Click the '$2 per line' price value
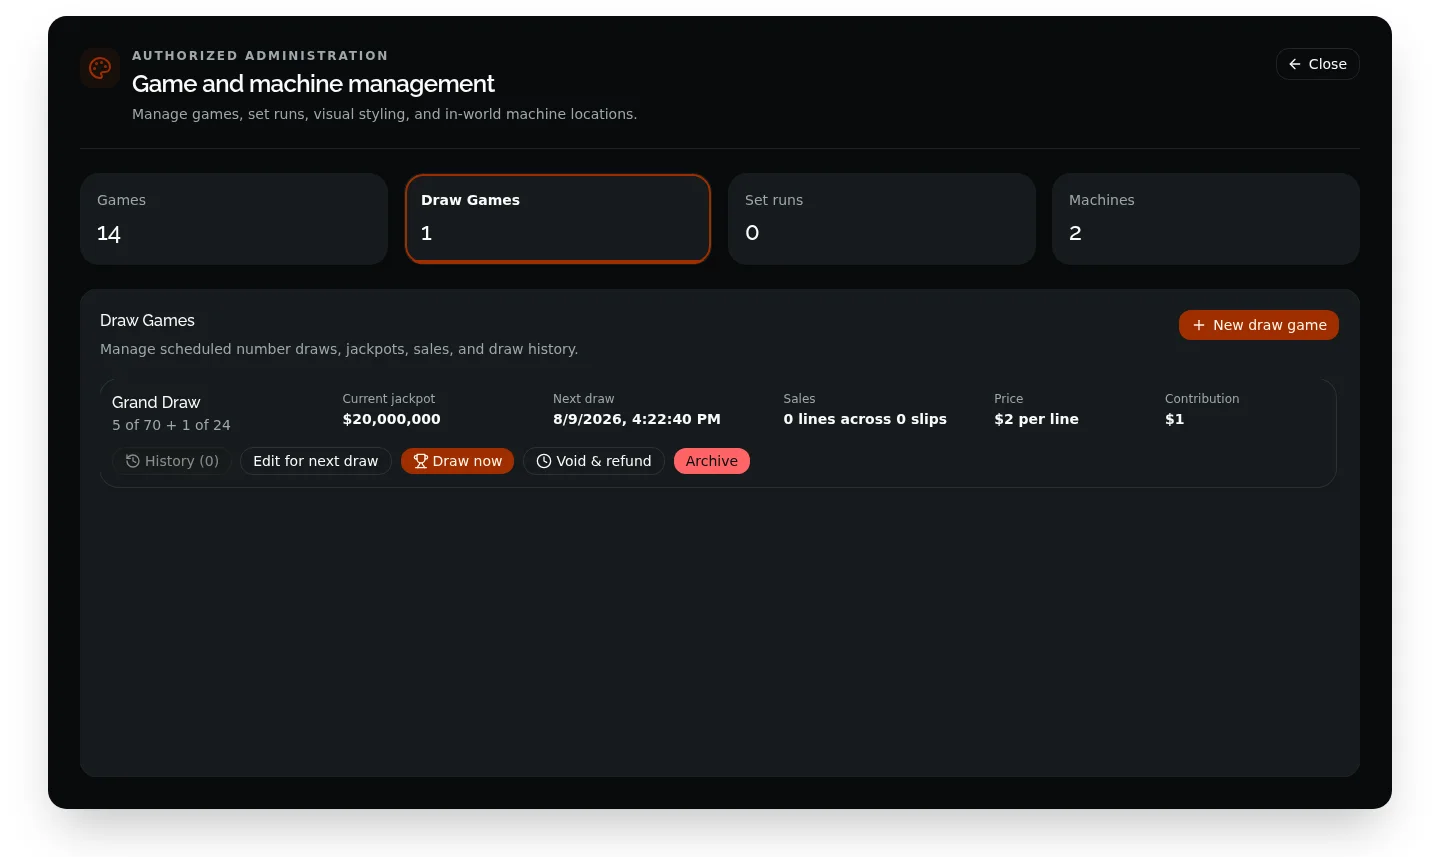1440x857 pixels. [x=1036, y=419]
